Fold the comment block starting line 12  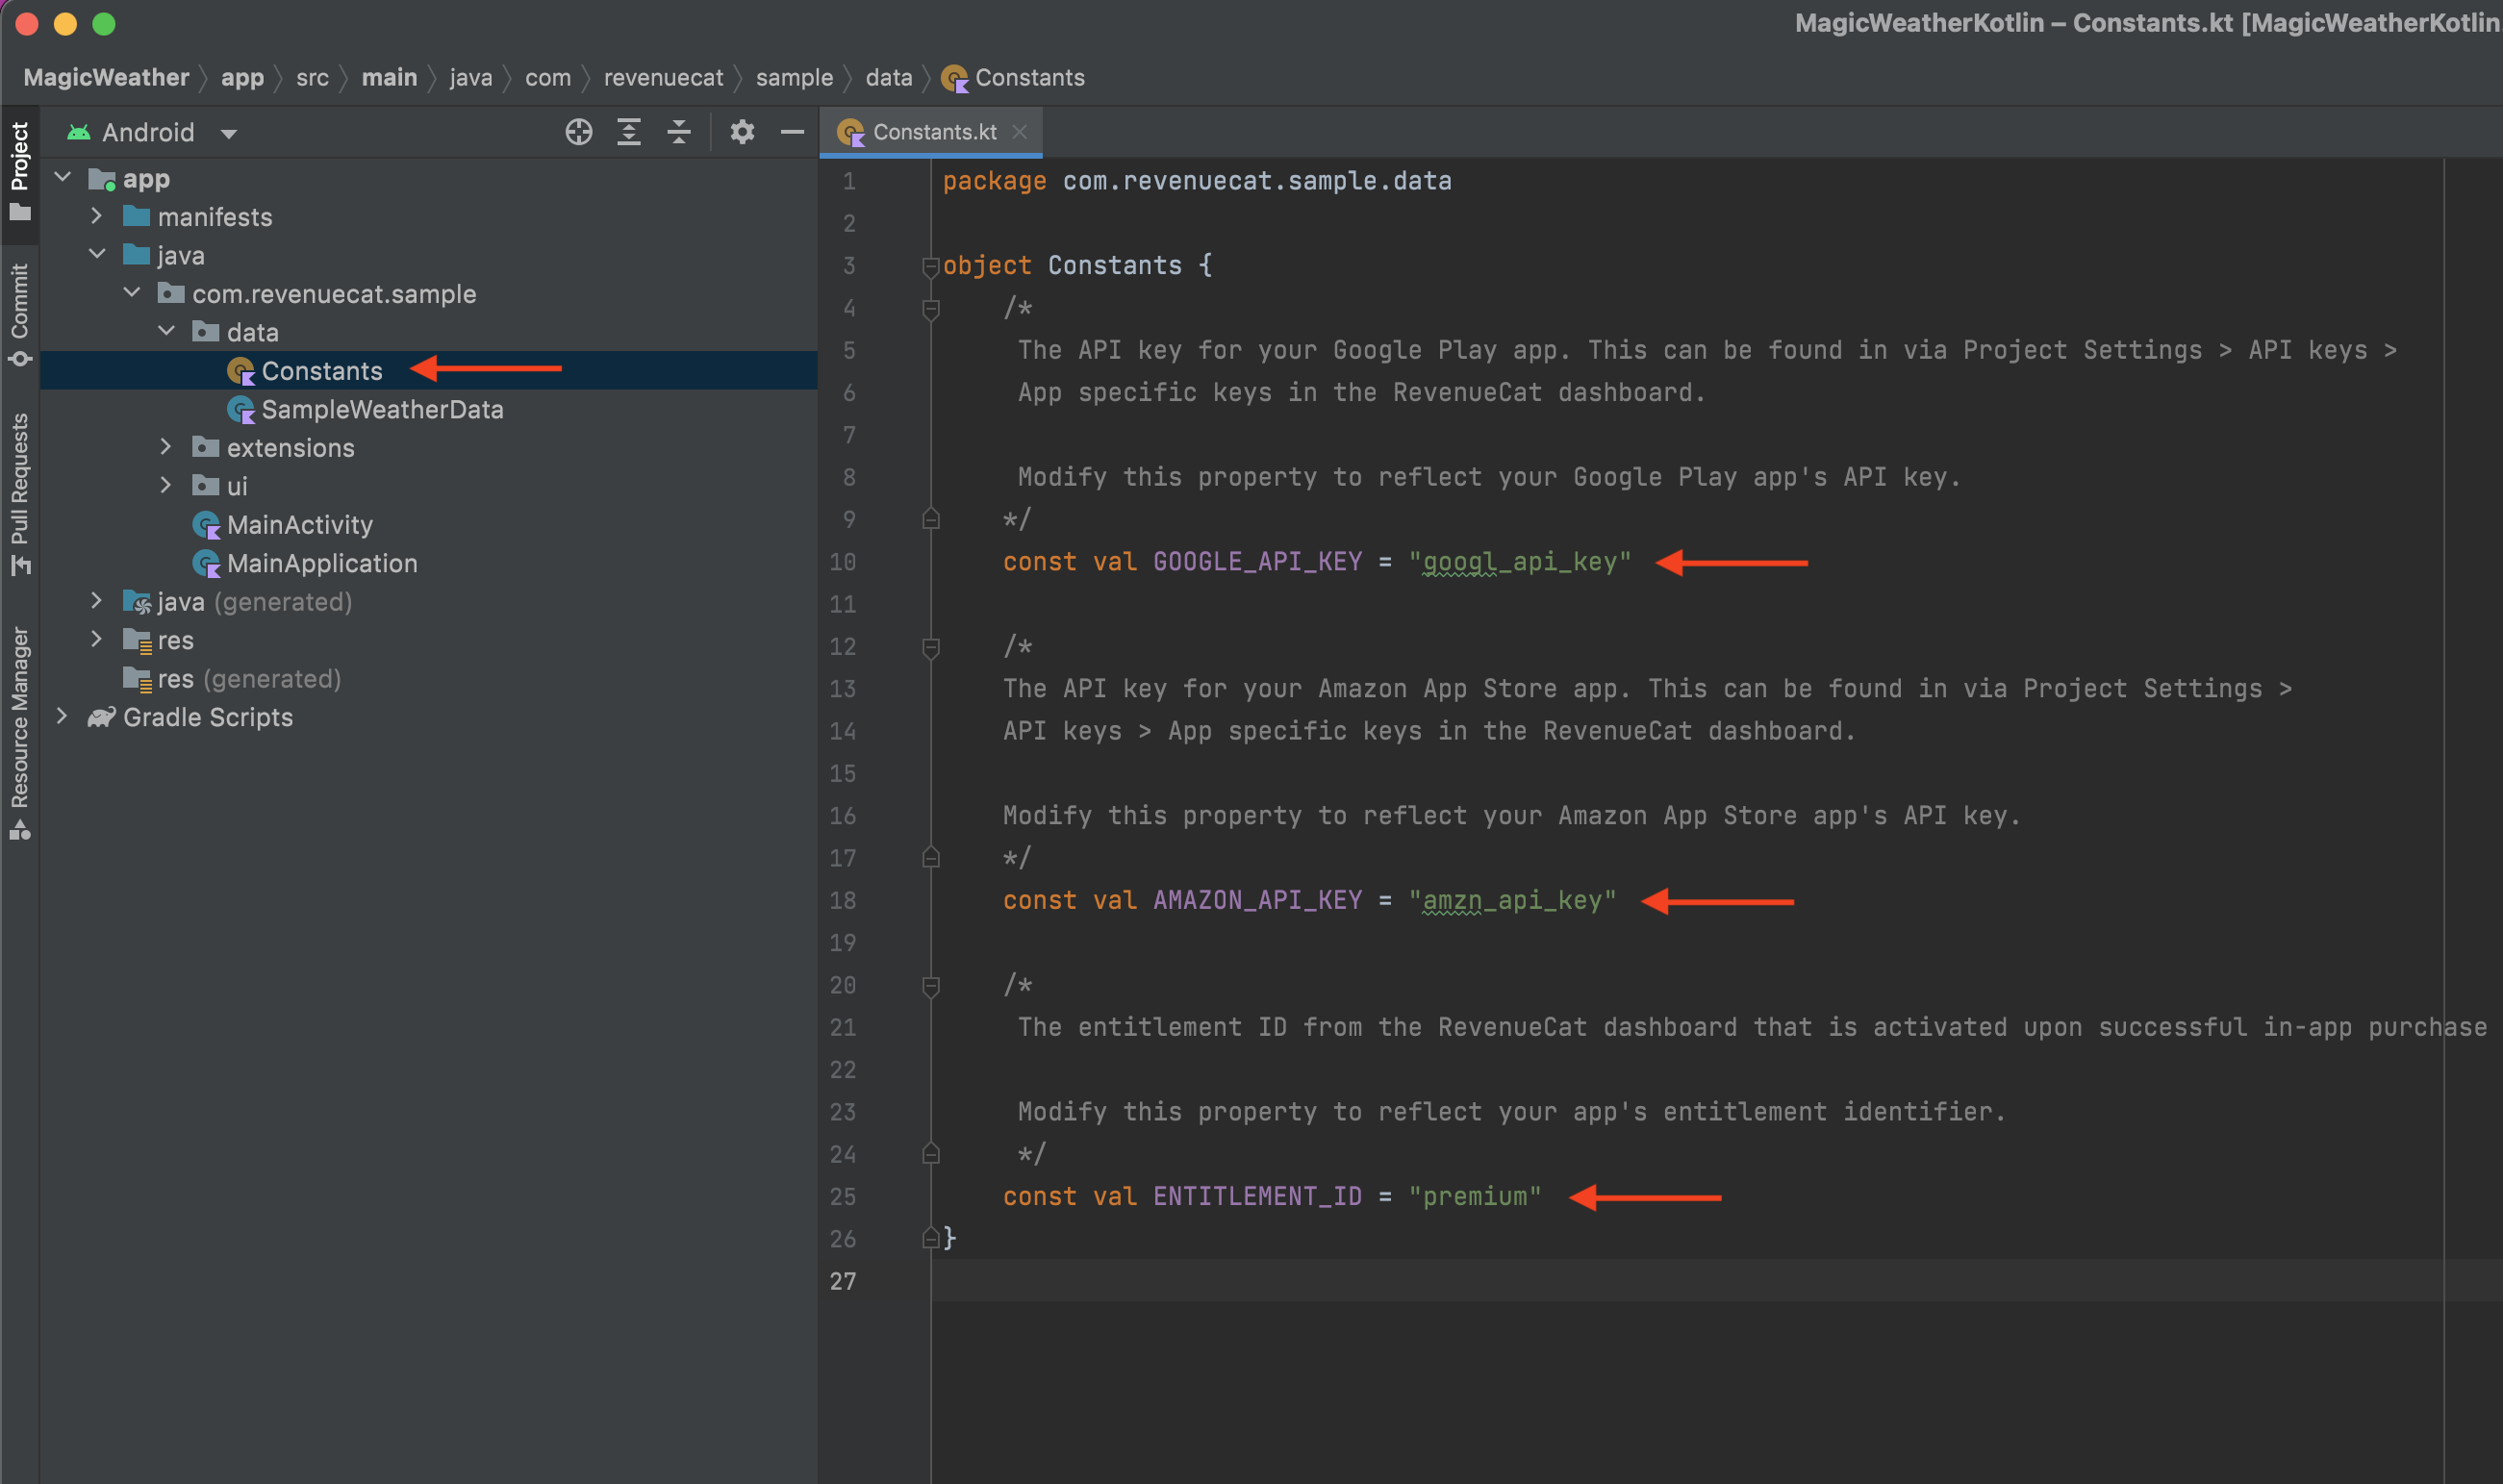(x=930, y=647)
